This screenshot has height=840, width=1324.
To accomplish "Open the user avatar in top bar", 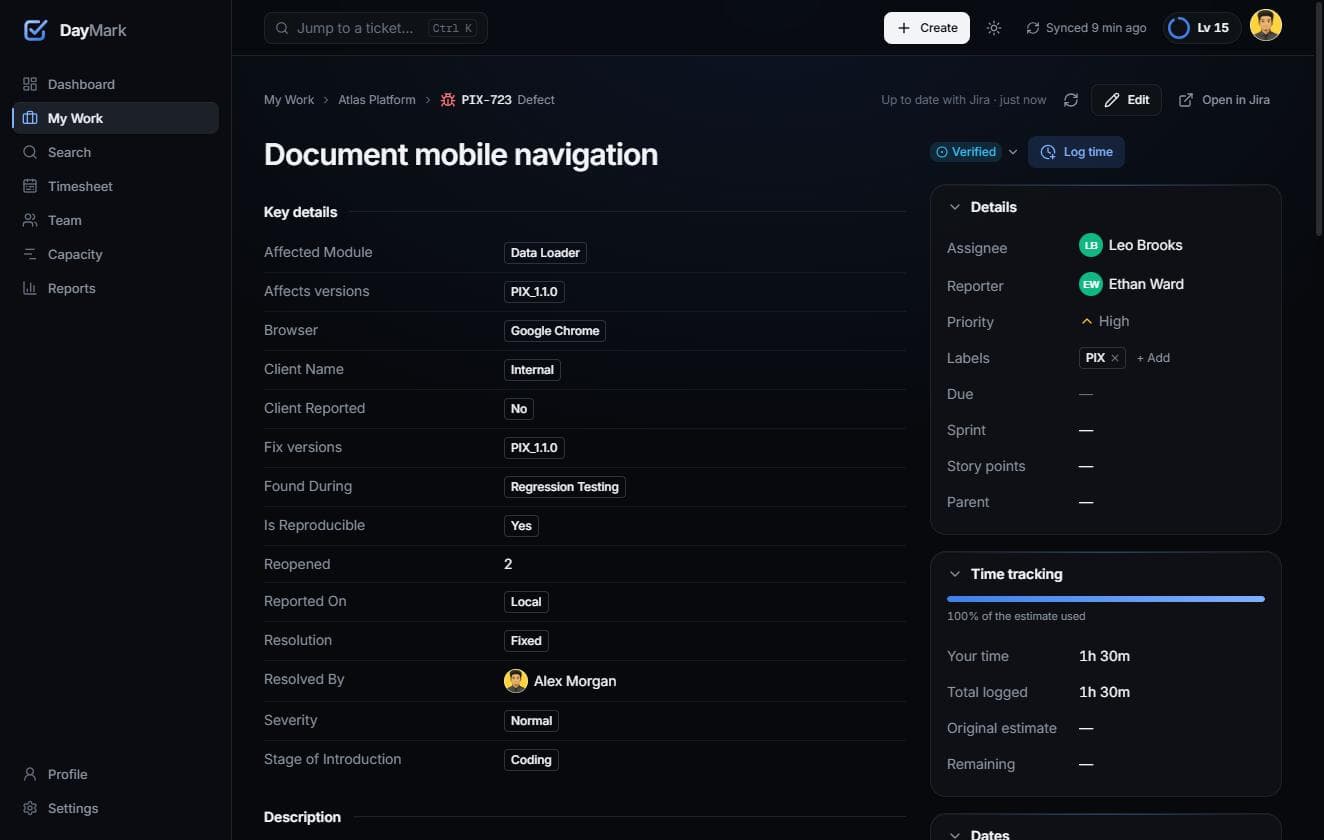I will pyautogui.click(x=1266, y=27).
